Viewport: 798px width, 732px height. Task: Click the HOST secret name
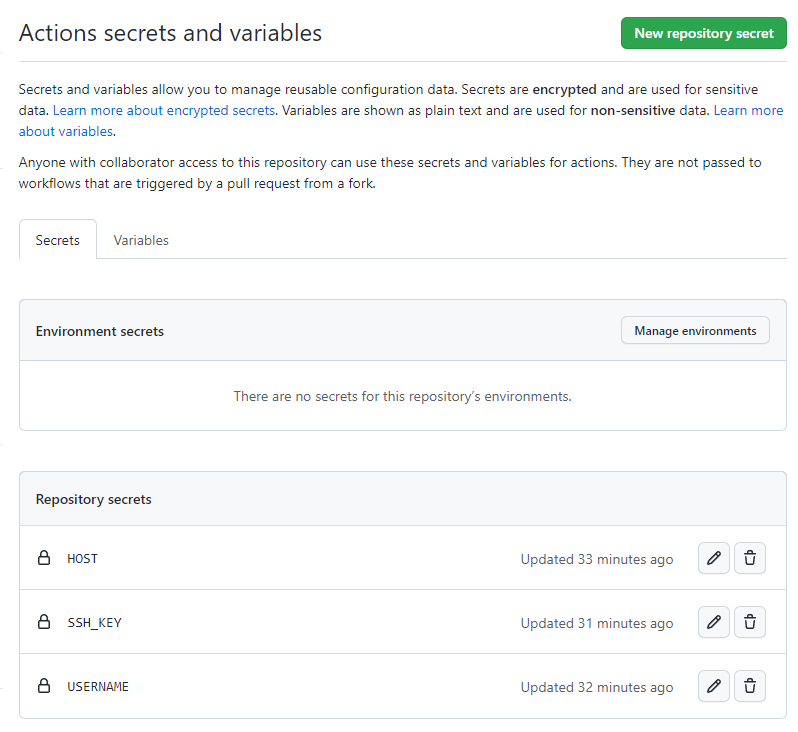tap(82, 559)
